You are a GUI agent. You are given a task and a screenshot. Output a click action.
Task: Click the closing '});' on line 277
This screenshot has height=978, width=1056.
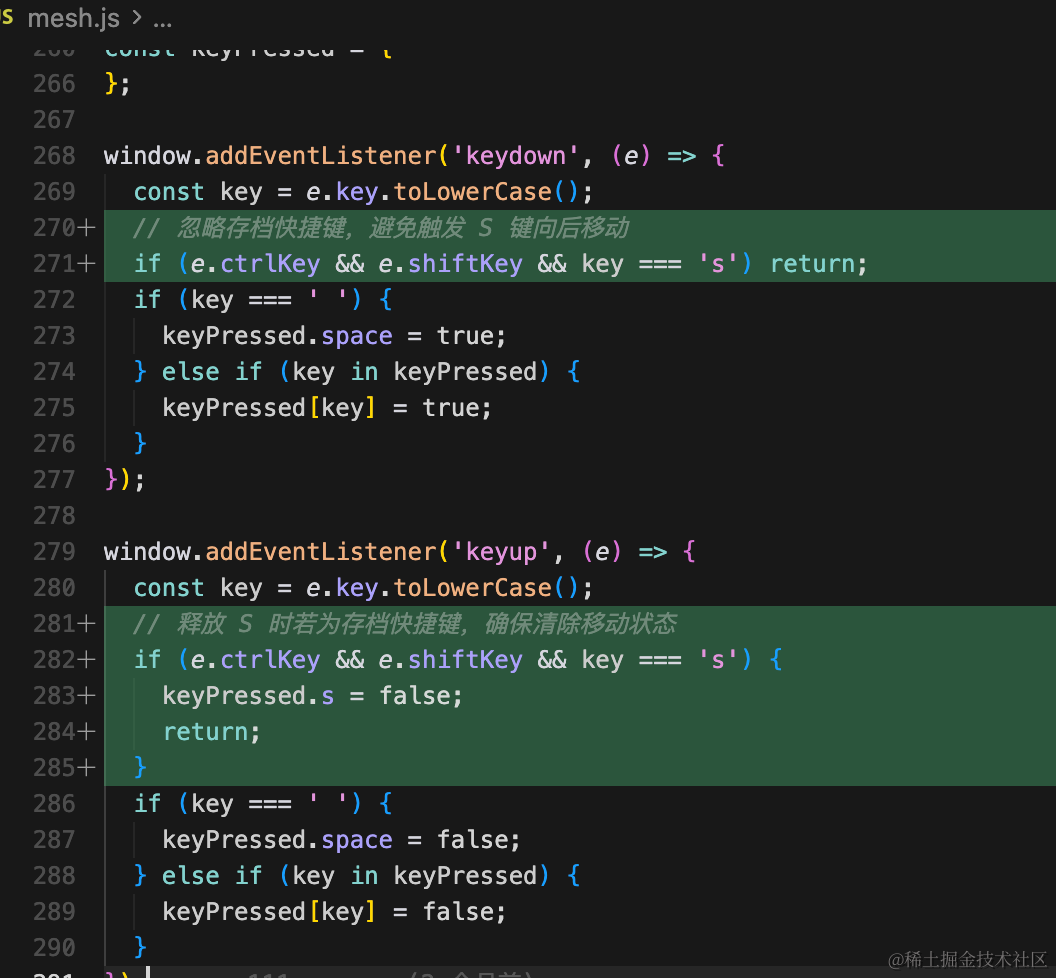click(125, 480)
